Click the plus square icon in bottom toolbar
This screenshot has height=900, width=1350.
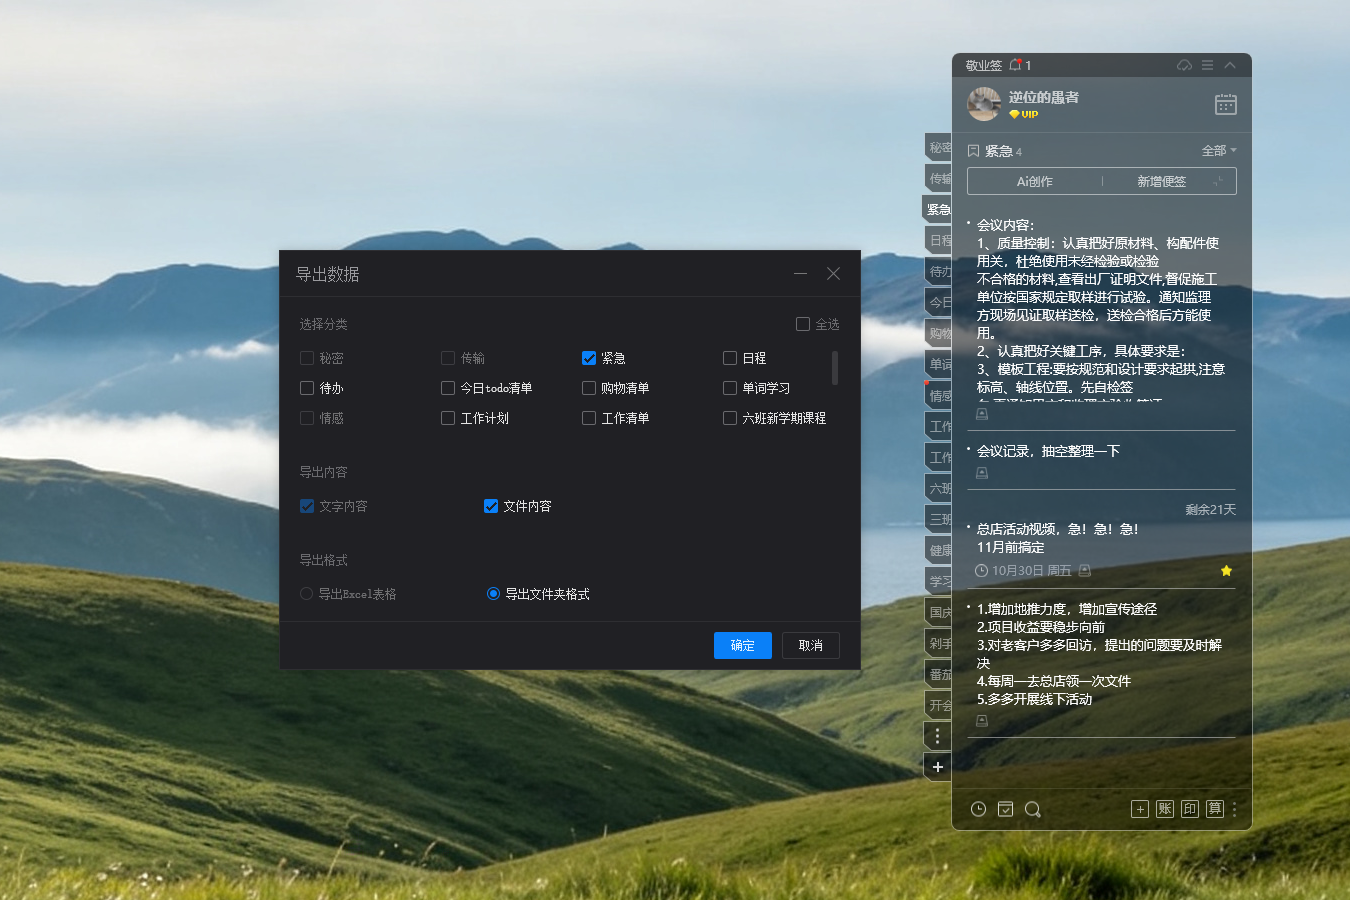(x=1140, y=809)
